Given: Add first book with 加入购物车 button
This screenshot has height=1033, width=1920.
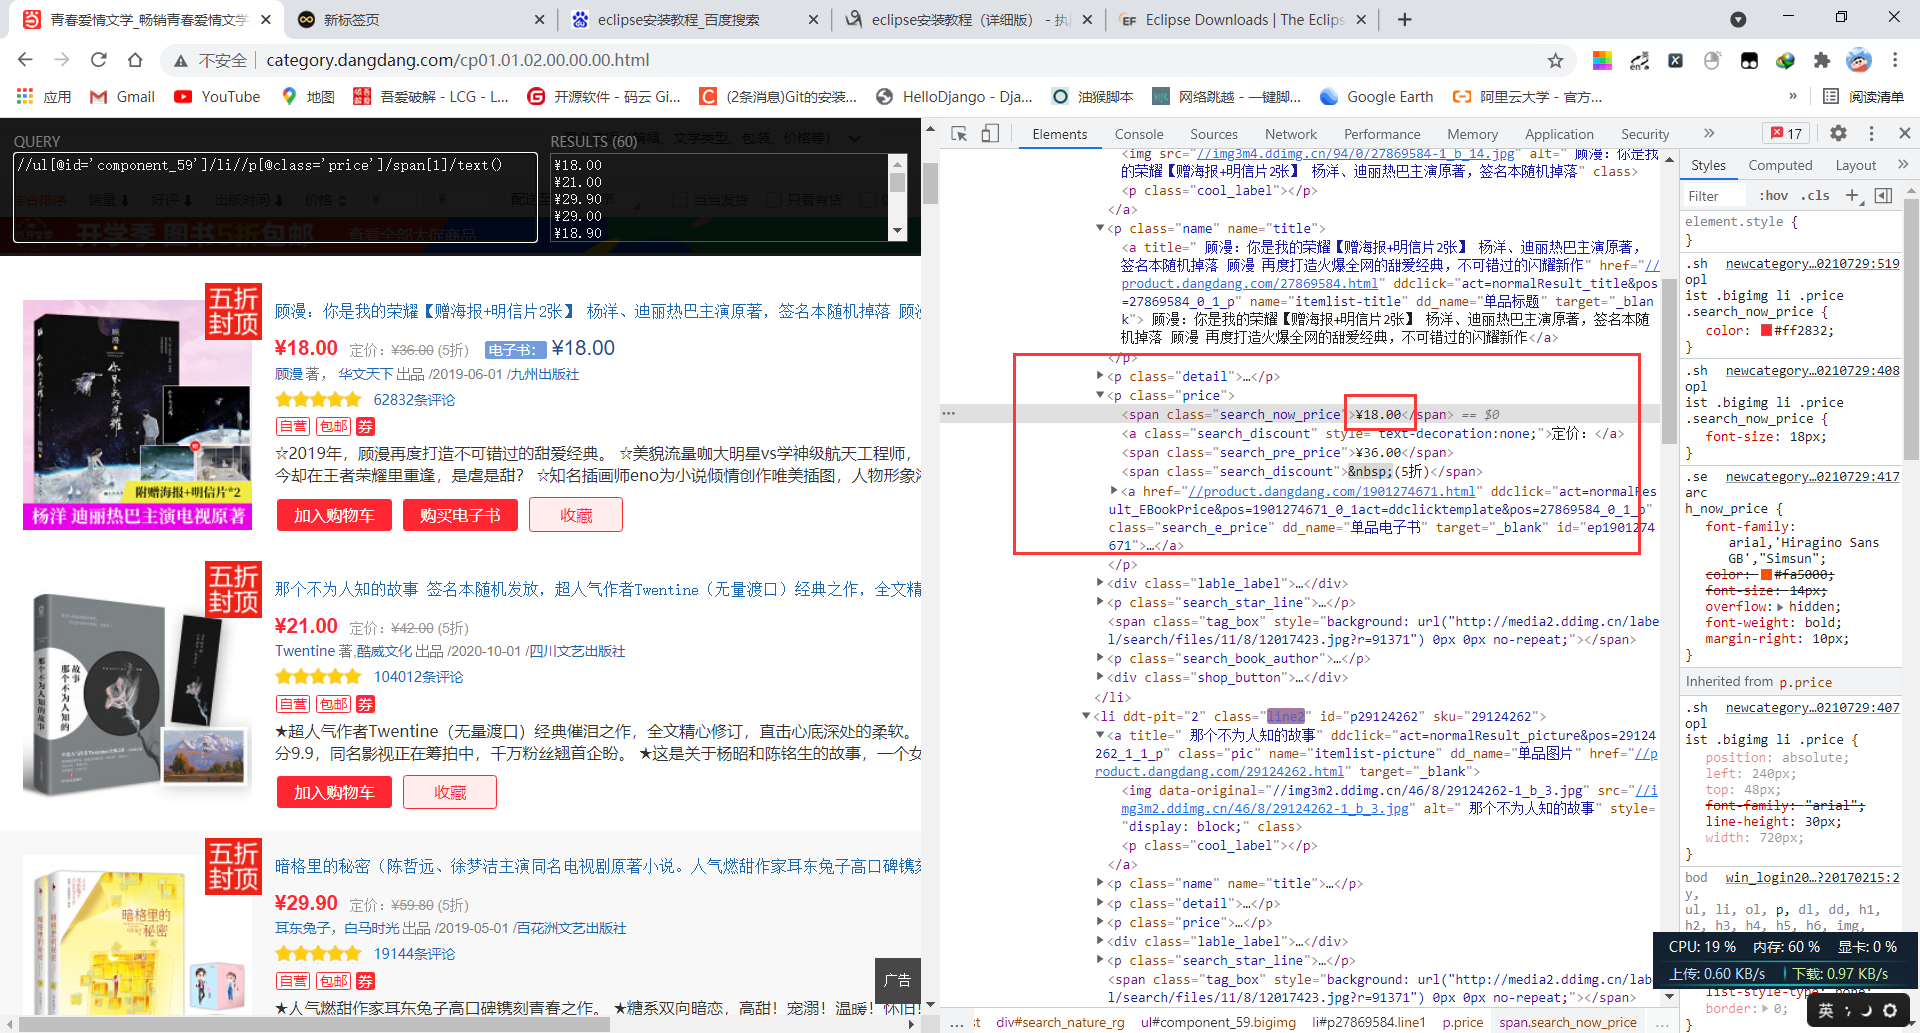Looking at the screenshot, I should [334, 516].
